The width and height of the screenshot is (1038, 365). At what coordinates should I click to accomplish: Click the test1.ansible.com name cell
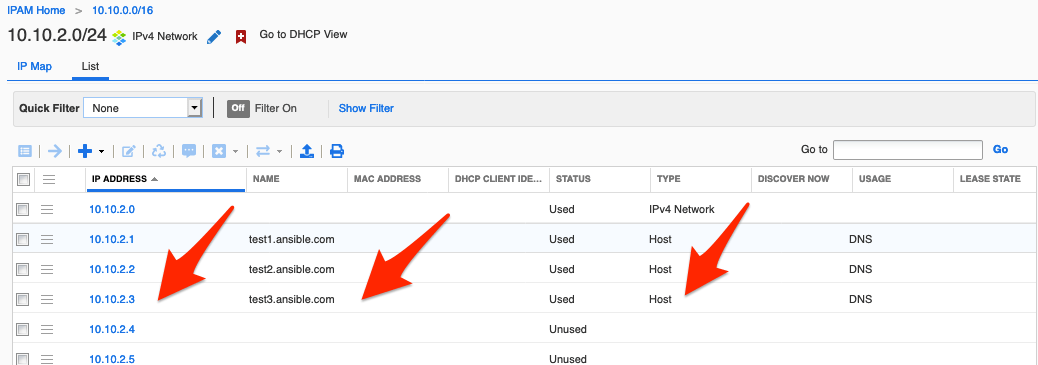pos(291,239)
